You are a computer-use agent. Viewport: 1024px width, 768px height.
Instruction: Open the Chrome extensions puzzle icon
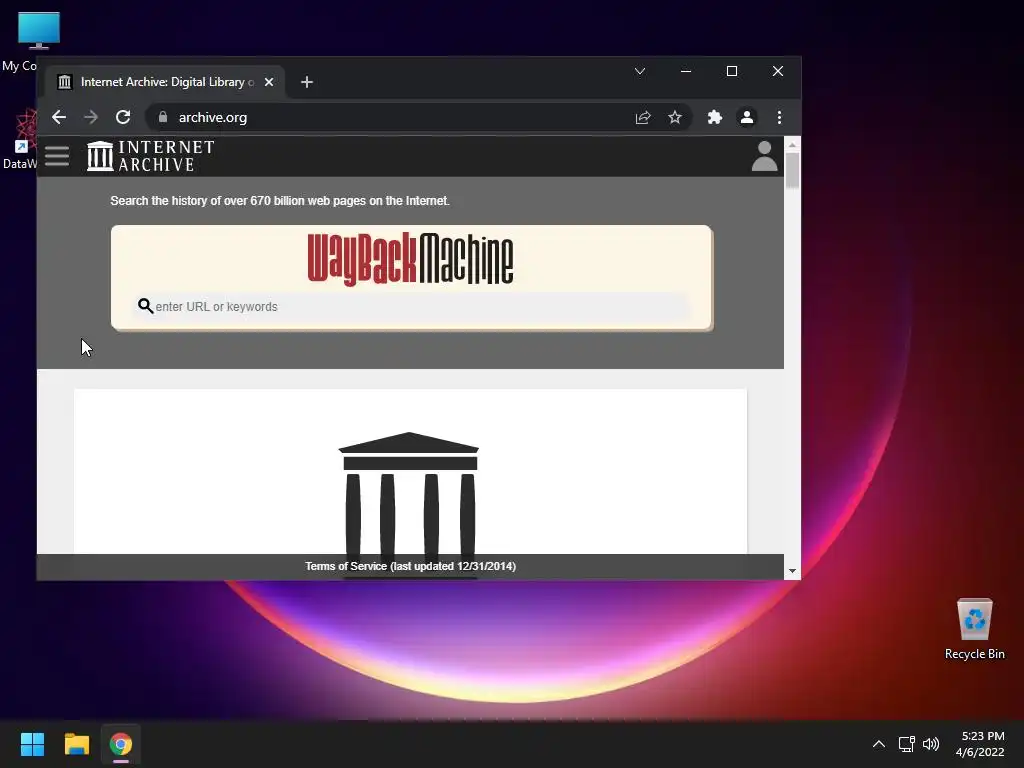click(714, 118)
